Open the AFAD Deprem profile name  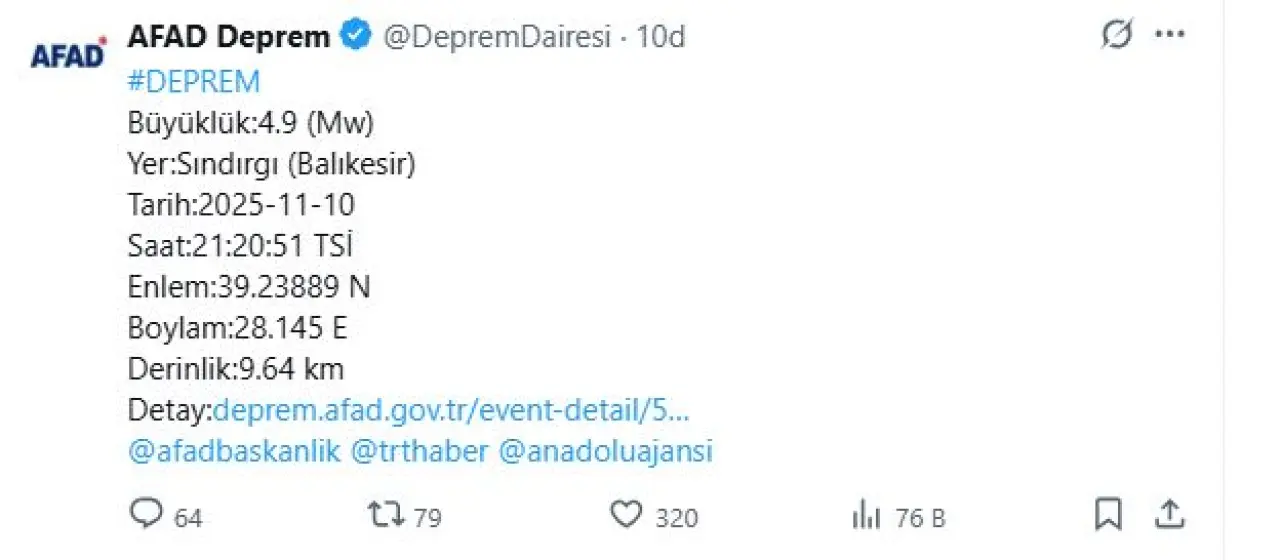click(229, 37)
